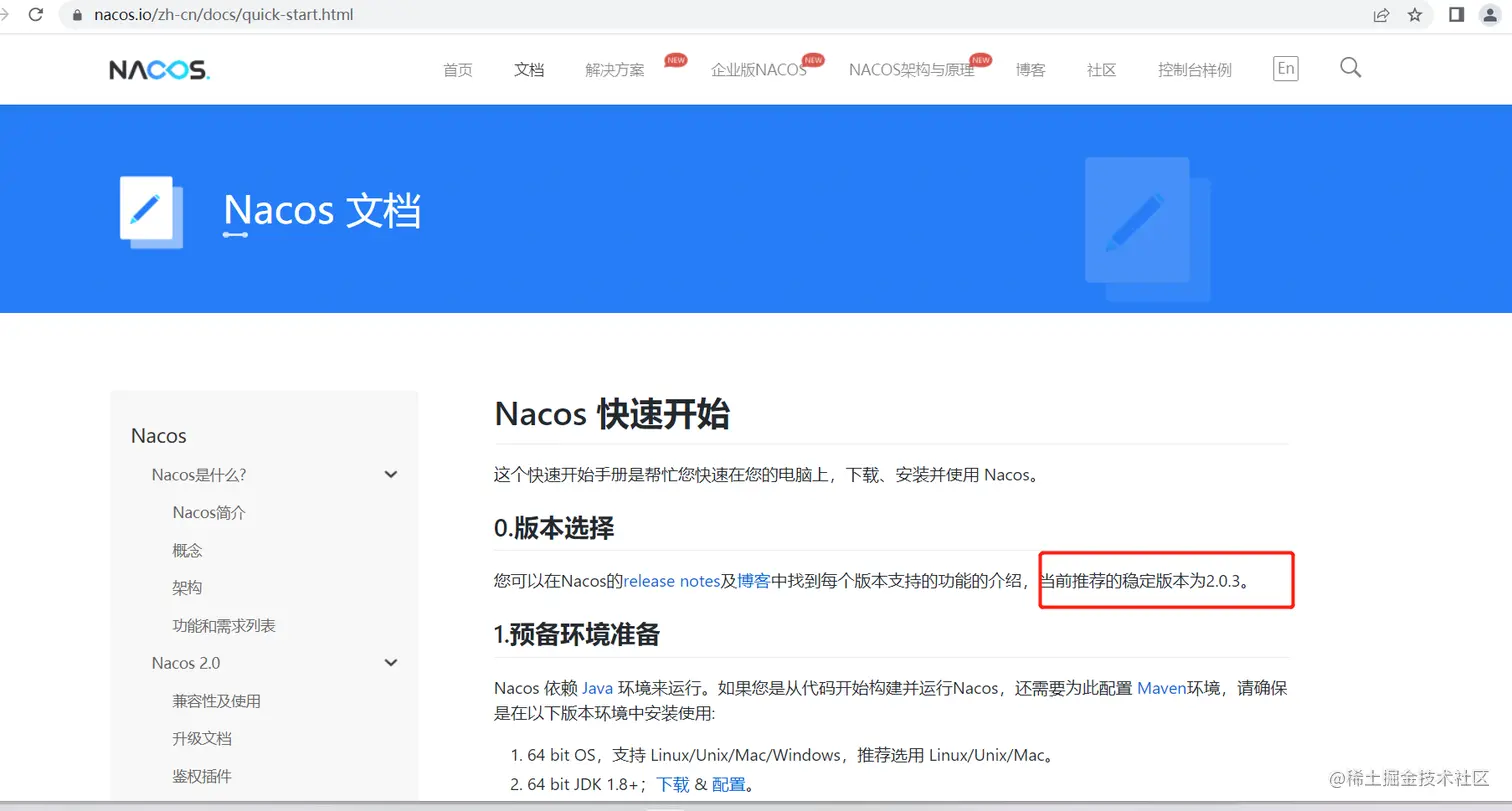
Task: Open the 首页 menu item
Action: [x=458, y=70]
